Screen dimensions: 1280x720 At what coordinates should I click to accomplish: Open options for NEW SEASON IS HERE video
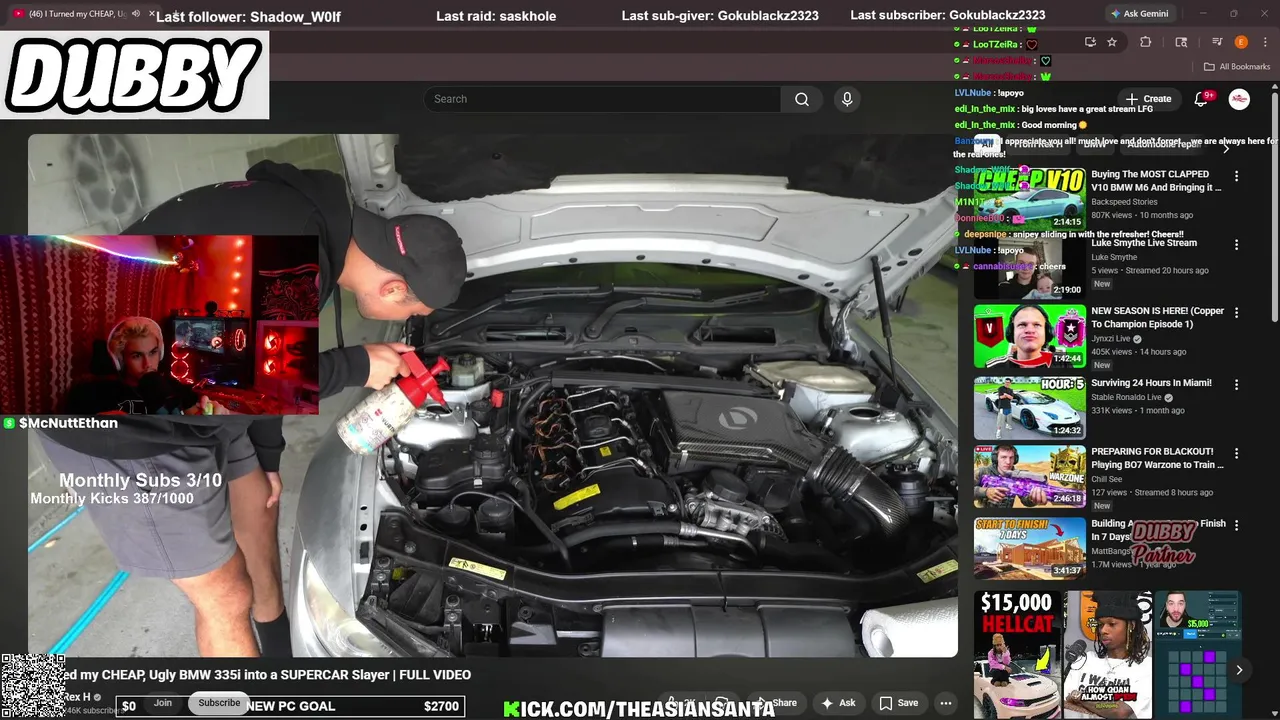1236,313
